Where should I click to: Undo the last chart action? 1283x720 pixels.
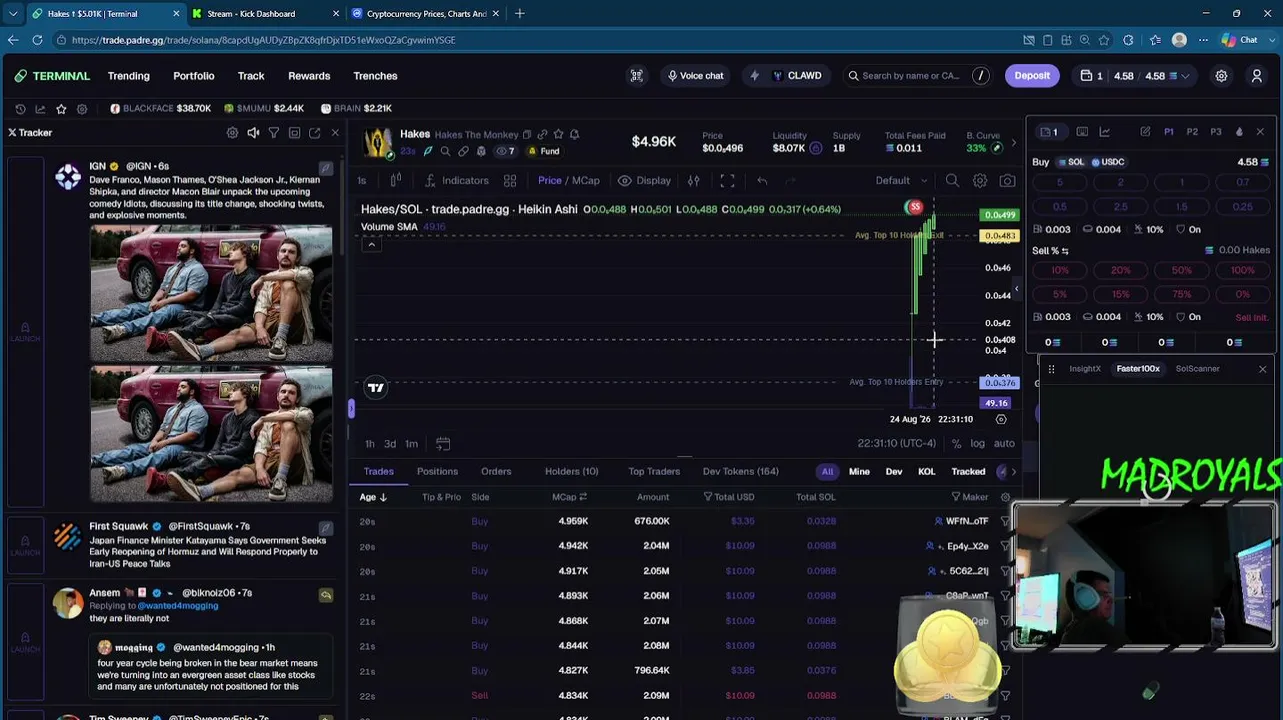[x=762, y=181]
